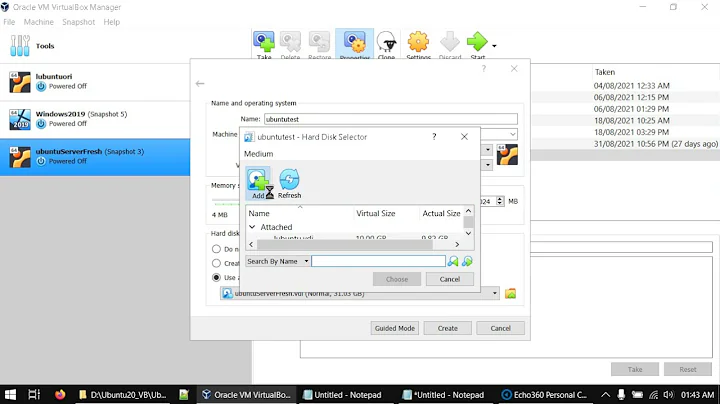Open snapshot Properties toolbar icon
The height and width of the screenshot is (404, 720).
(x=354, y=44)
